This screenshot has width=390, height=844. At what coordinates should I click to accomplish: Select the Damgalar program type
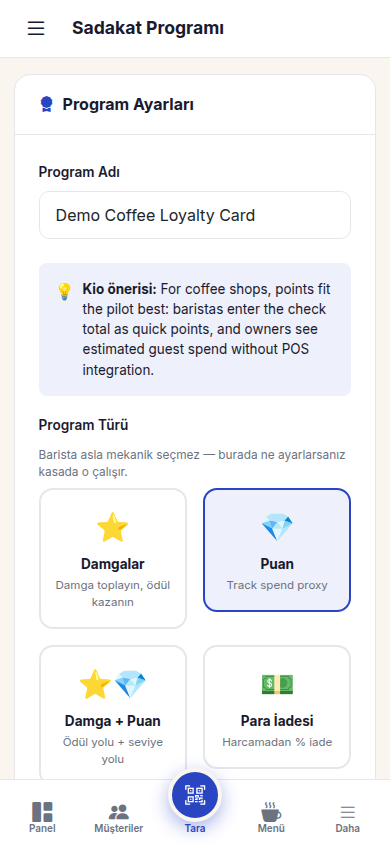[113, 558]
